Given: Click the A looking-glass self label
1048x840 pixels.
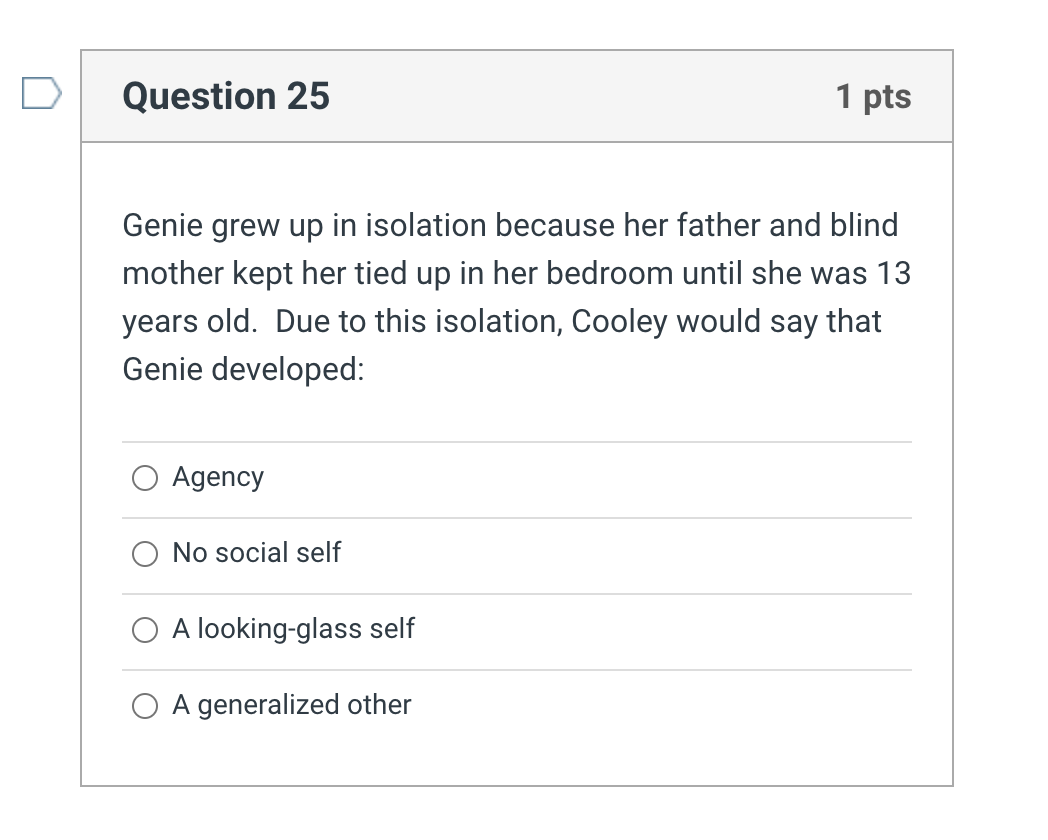Looking at the screenshot, I should (294, 630).
